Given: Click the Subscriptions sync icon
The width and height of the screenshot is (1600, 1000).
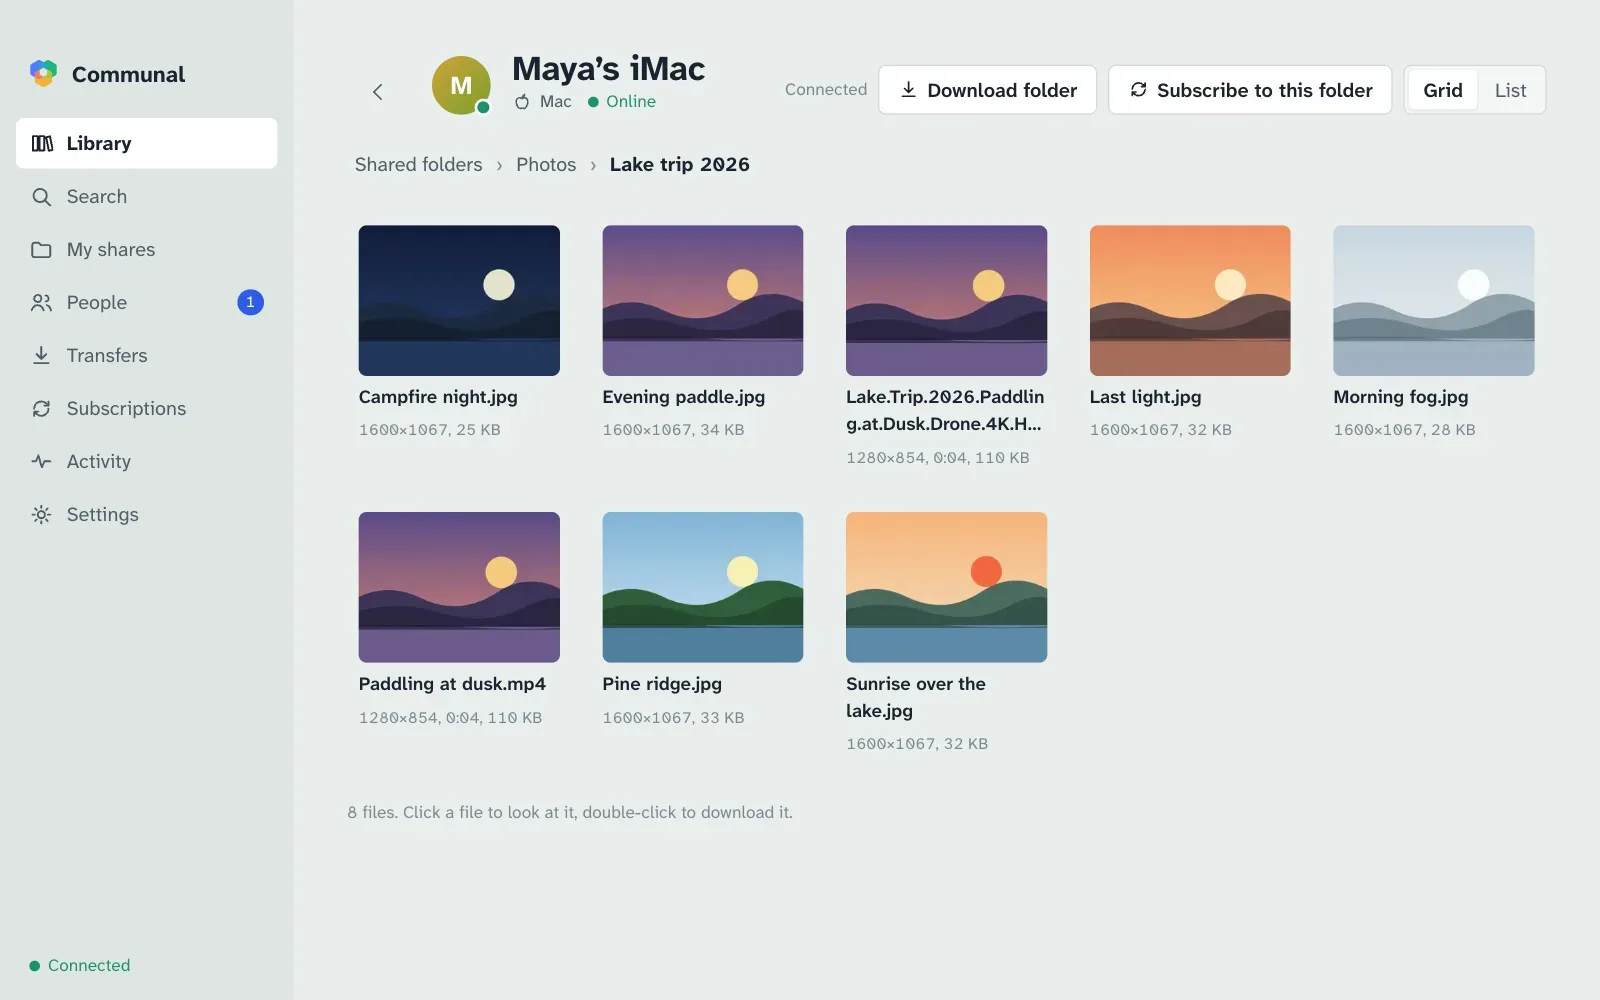Looking at the screenshot, I should (41, 408).
